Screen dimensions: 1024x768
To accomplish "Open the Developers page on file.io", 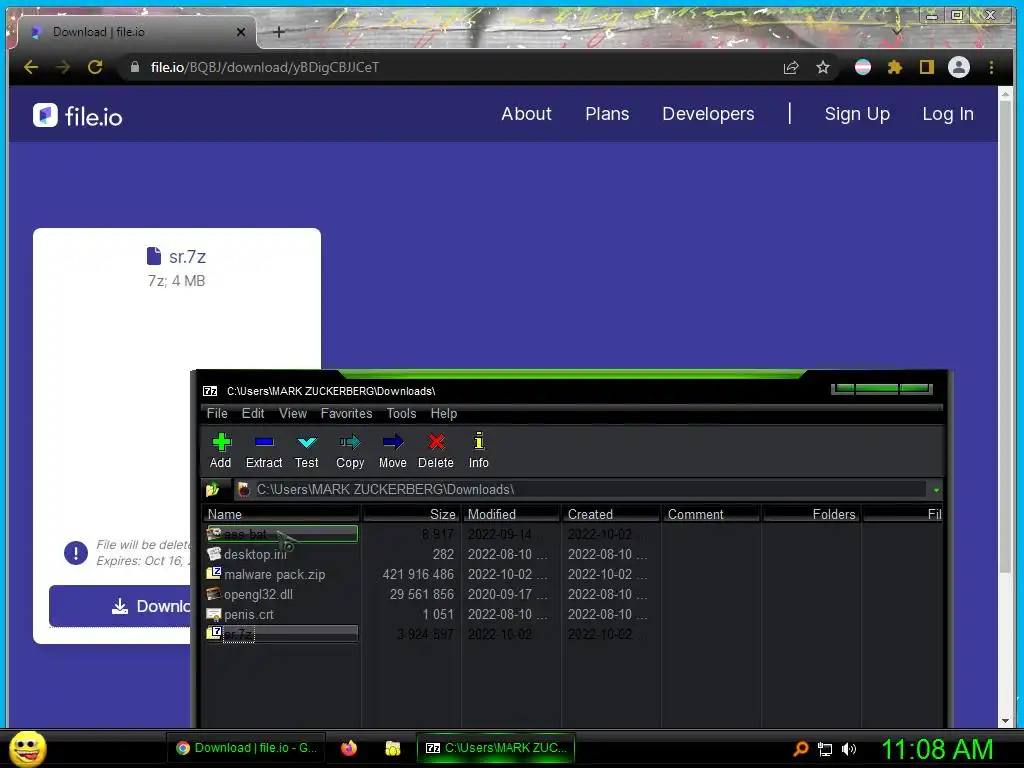I will point(708,114).
